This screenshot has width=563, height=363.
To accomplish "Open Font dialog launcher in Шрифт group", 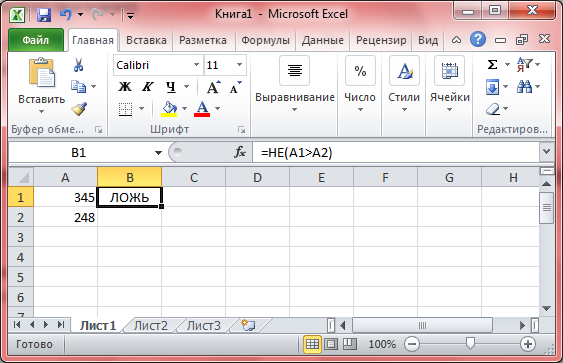I will point(241,130).
